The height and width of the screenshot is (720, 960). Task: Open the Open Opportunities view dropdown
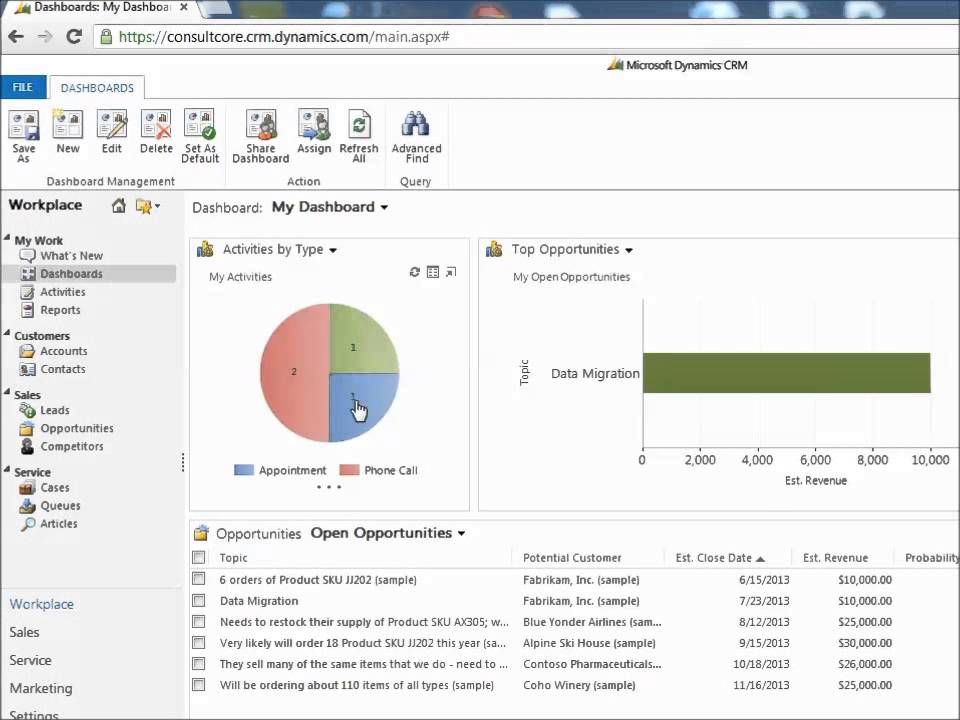tap(462, 534)
